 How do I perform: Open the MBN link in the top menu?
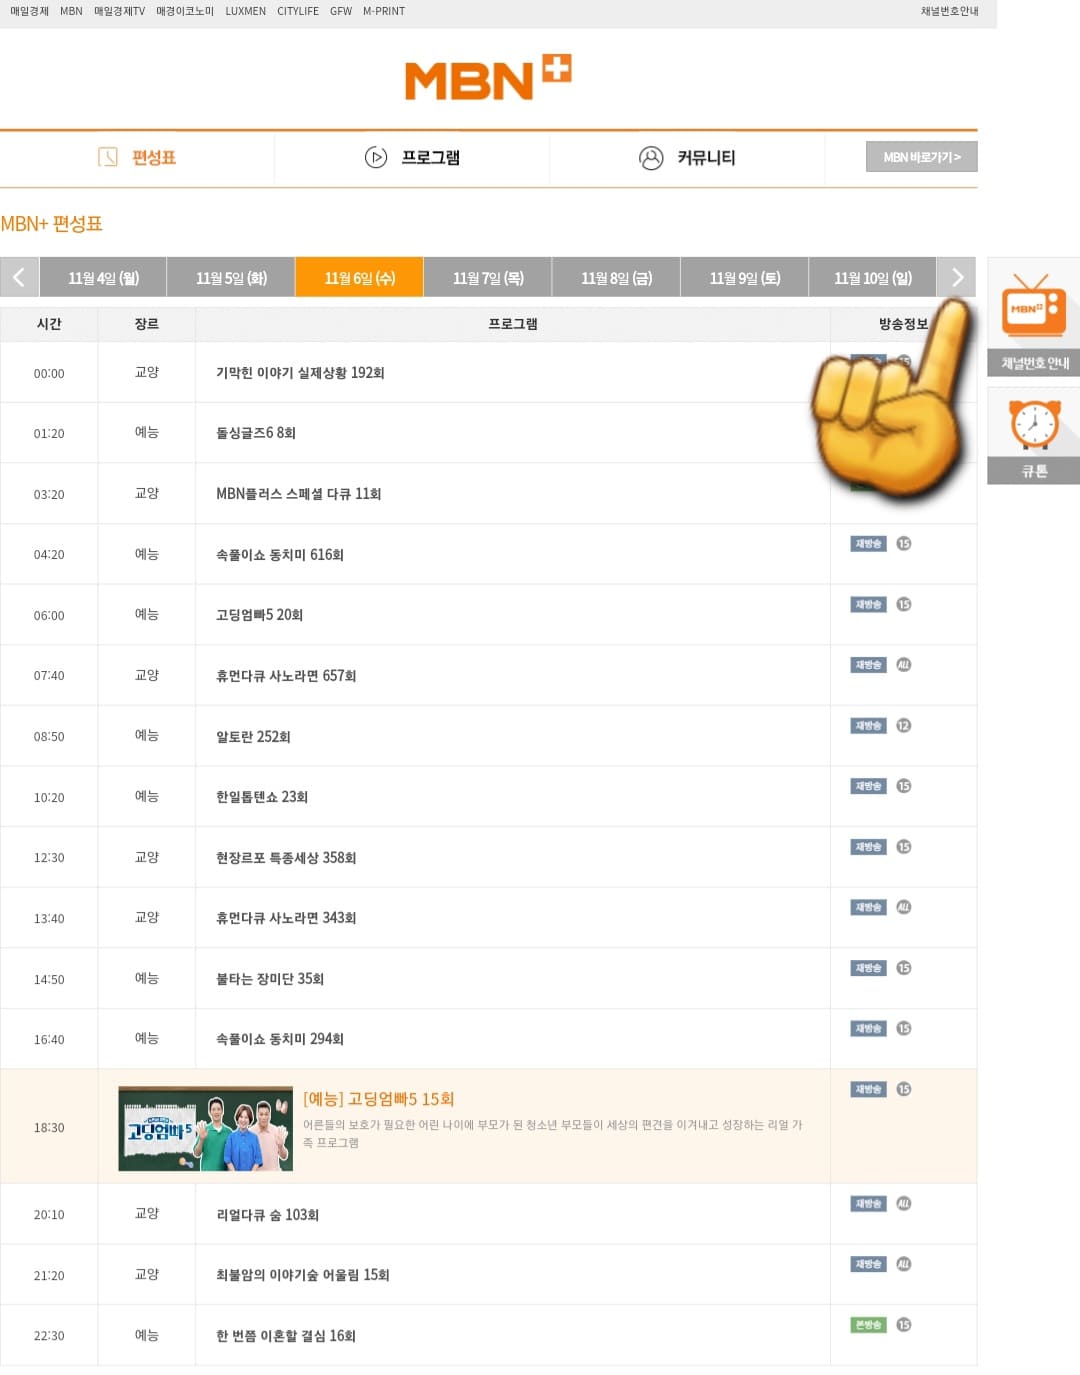[69, 11]
